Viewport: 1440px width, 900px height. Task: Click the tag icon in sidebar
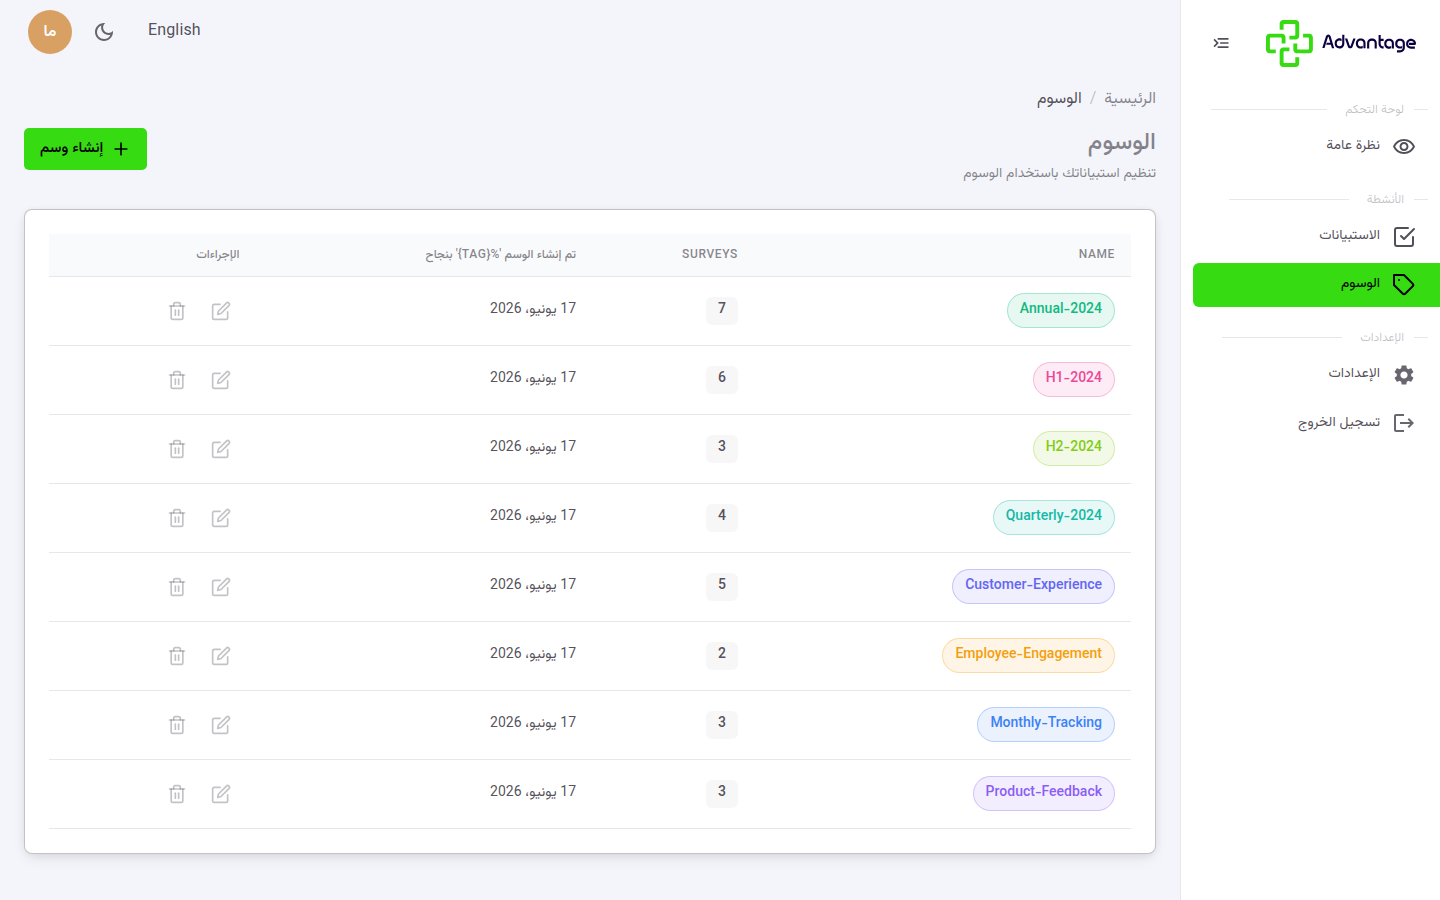tap(1404, 285)
